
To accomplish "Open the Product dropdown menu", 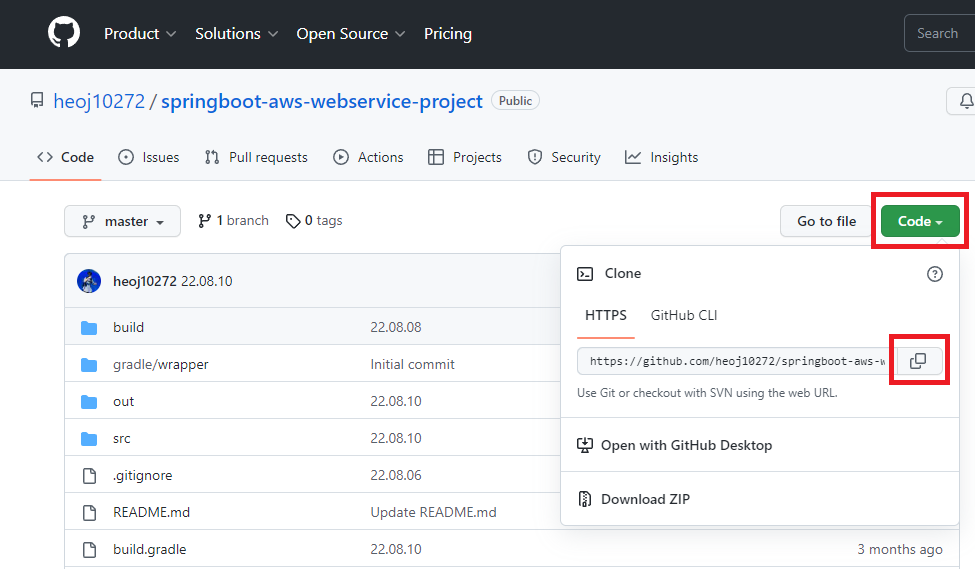I will [x=140, y=34].
